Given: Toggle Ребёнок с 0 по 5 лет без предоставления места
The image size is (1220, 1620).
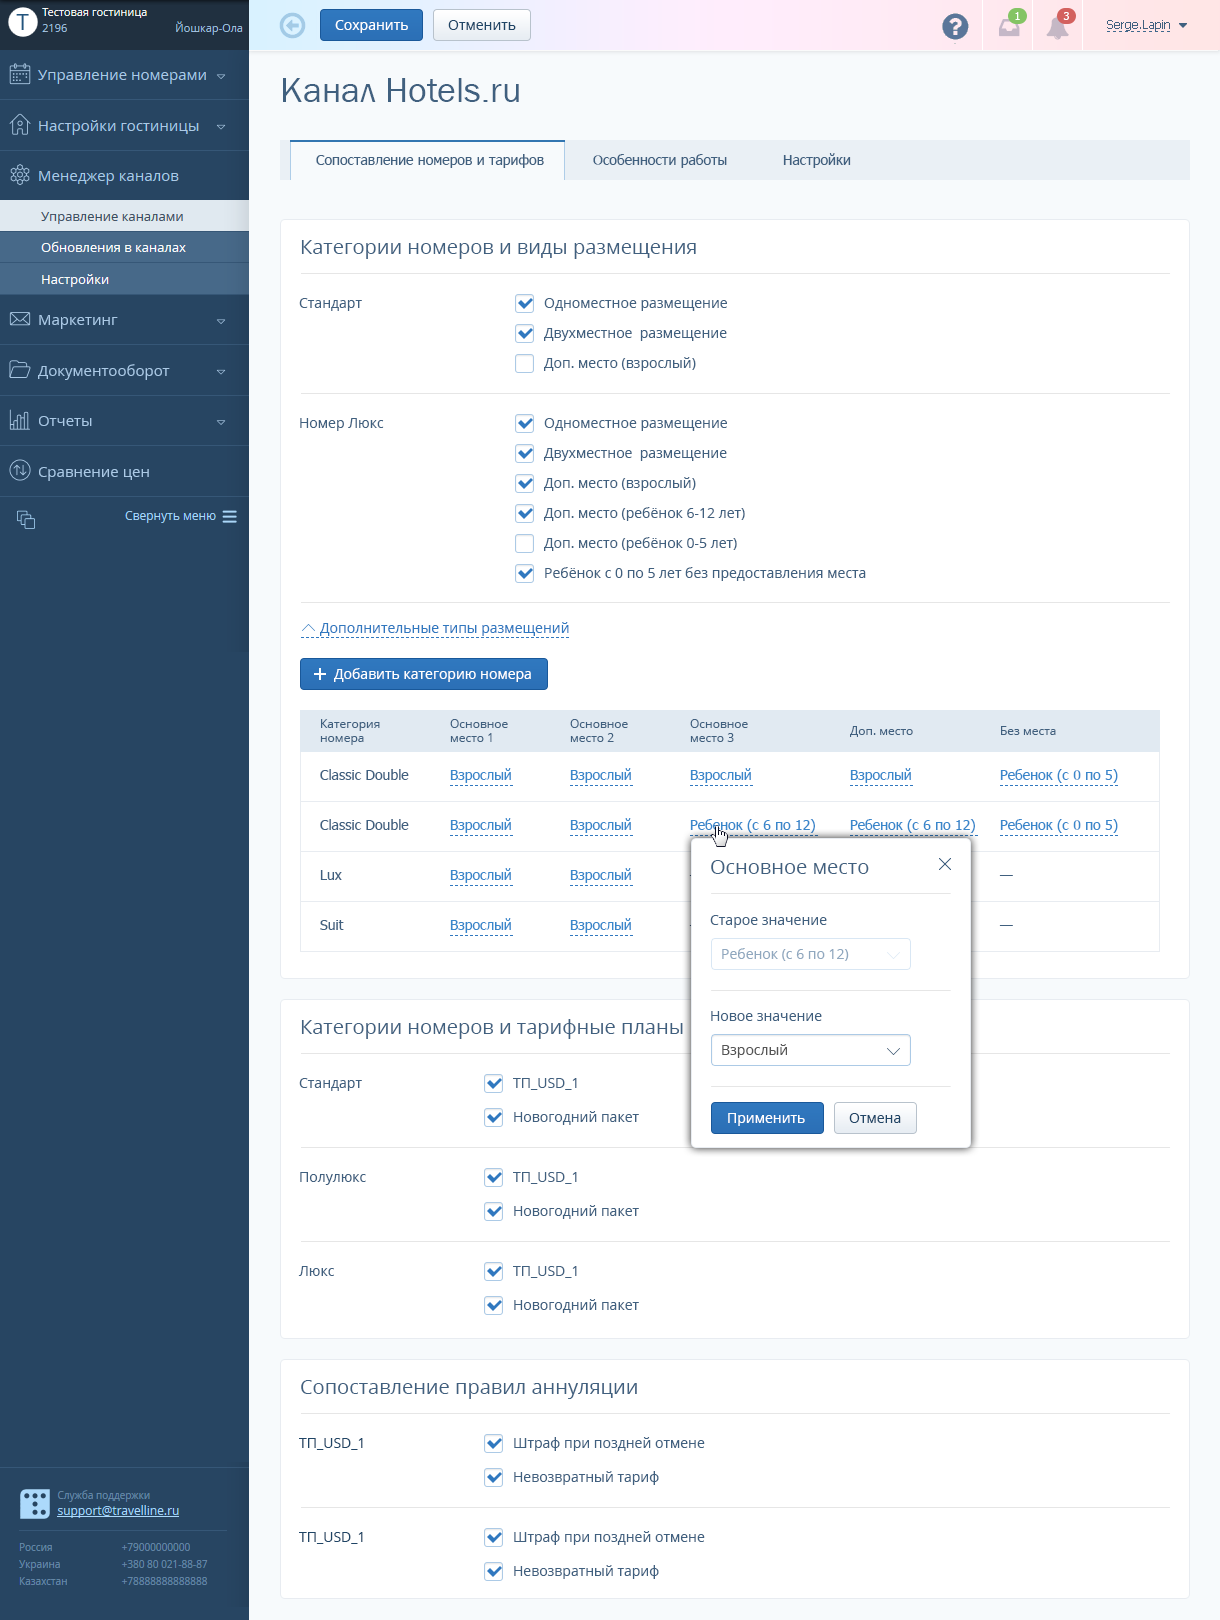Looking at the screenshot, I should coord(524,573).
